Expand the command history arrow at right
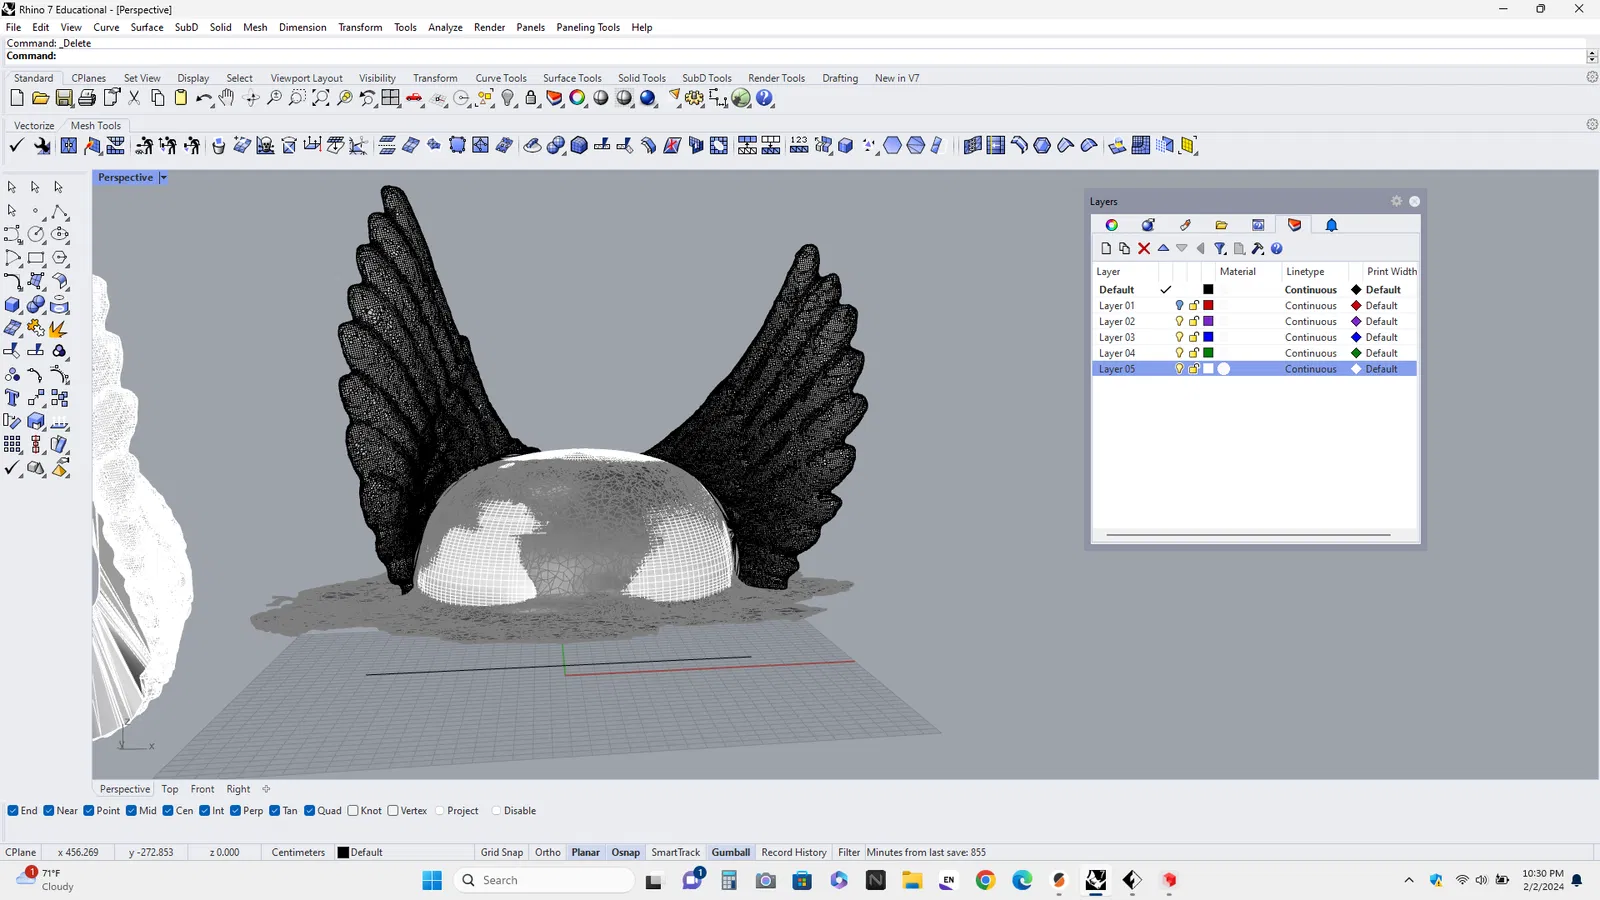 pos(1592,56)
